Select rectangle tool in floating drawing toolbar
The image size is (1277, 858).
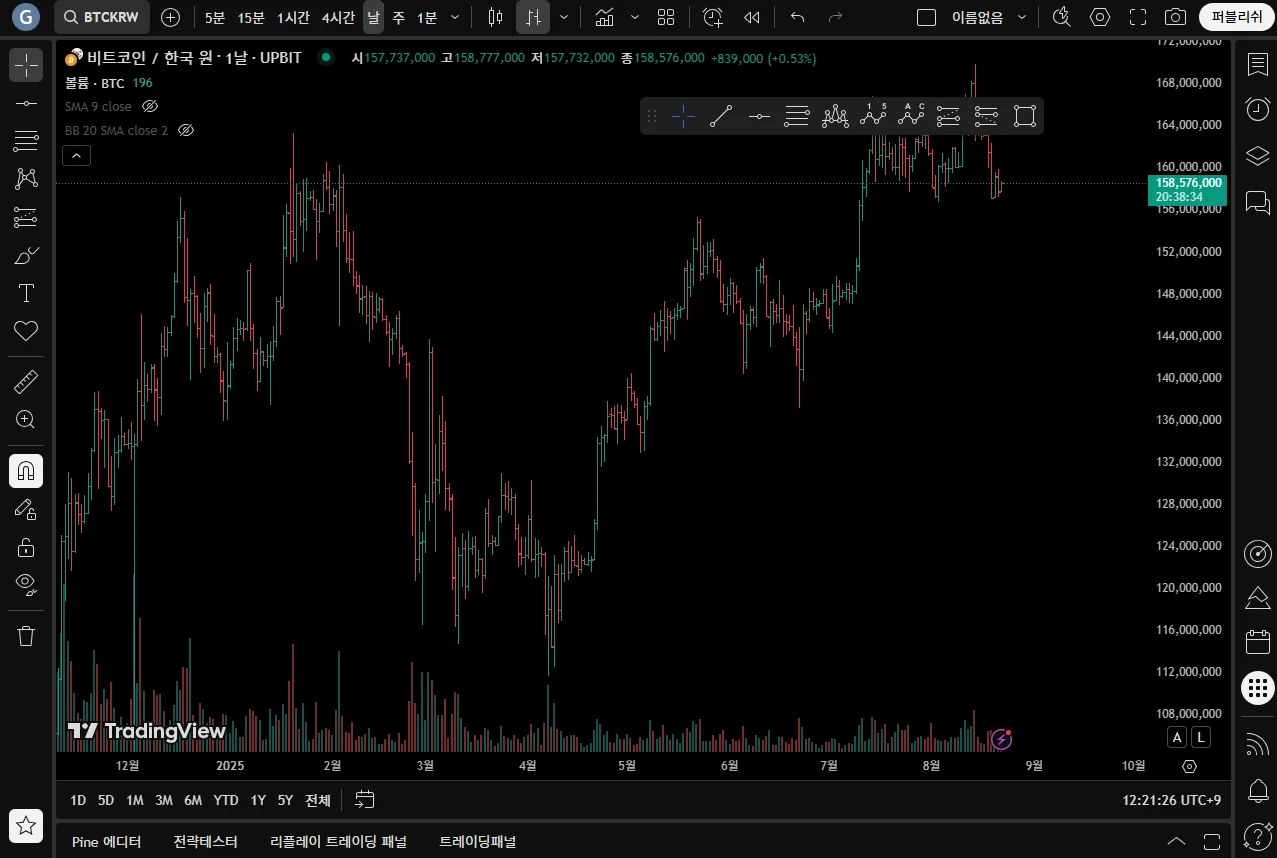1024,116
